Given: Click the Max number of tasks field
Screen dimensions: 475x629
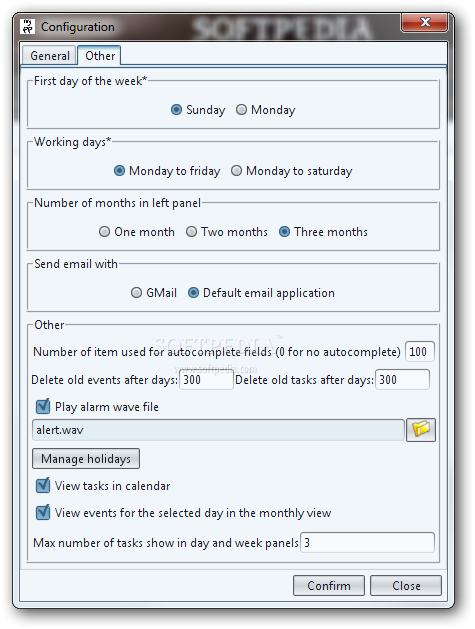Looking at the screenshot, I should point(367,542).
